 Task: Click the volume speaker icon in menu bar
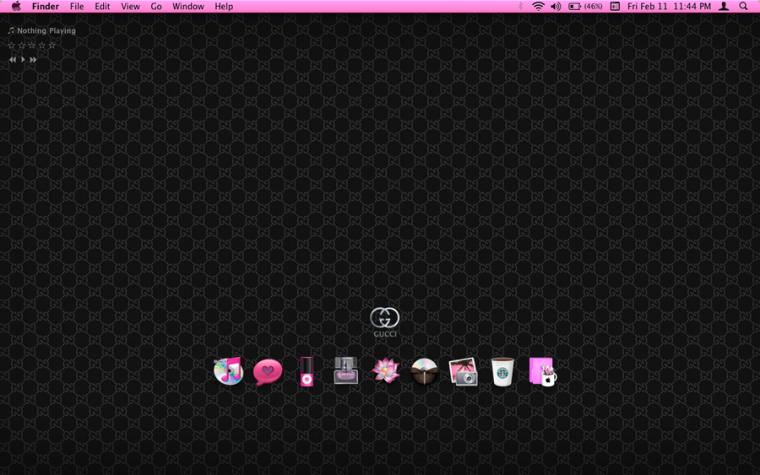(556, 6)
